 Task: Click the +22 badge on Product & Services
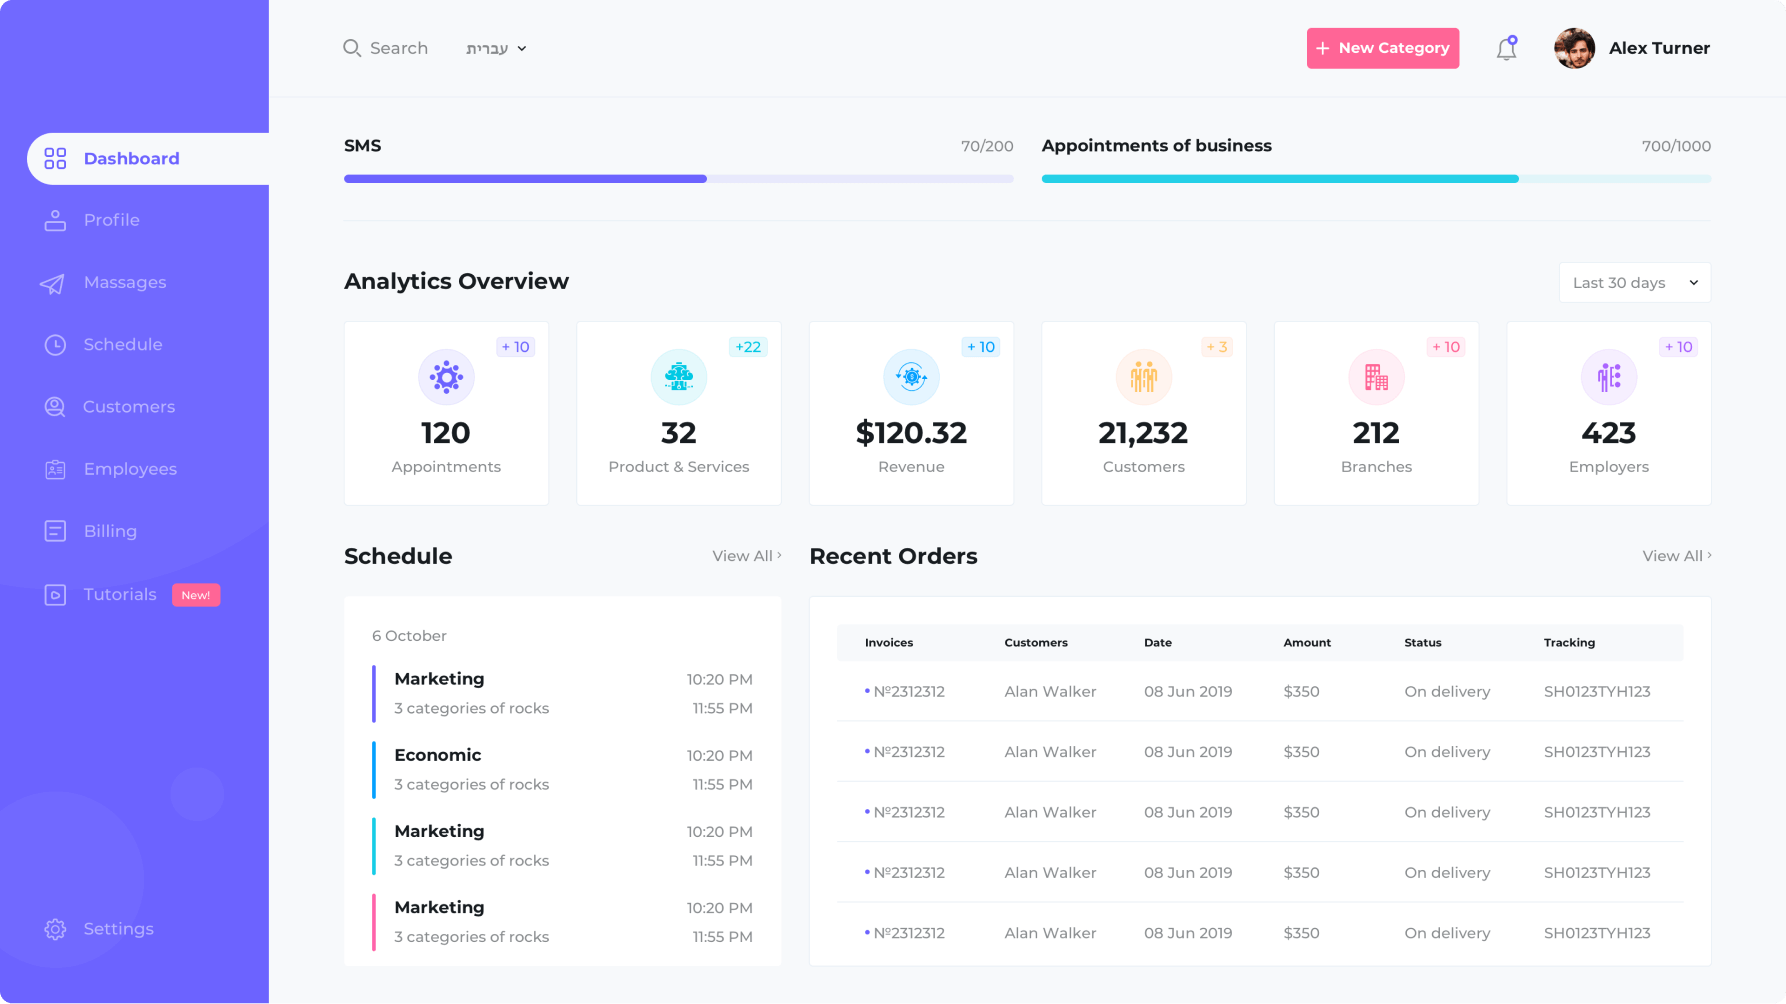748,347
